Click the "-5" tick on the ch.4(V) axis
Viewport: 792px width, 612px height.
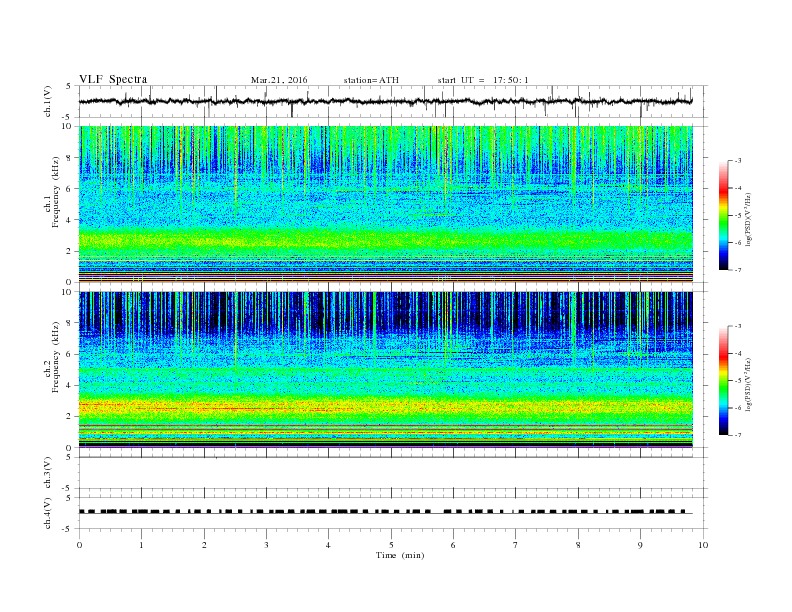[68, 529]
